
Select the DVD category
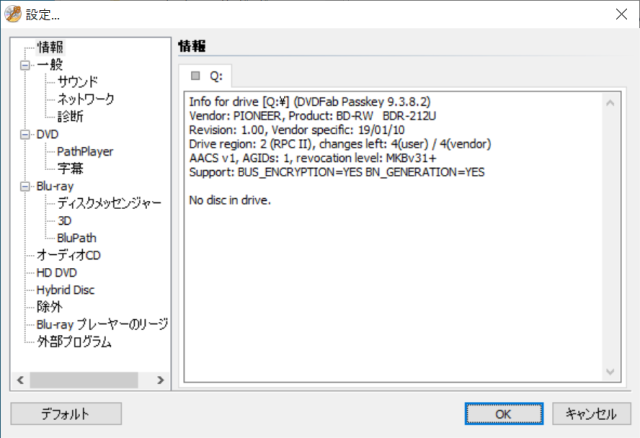(47, 134)
